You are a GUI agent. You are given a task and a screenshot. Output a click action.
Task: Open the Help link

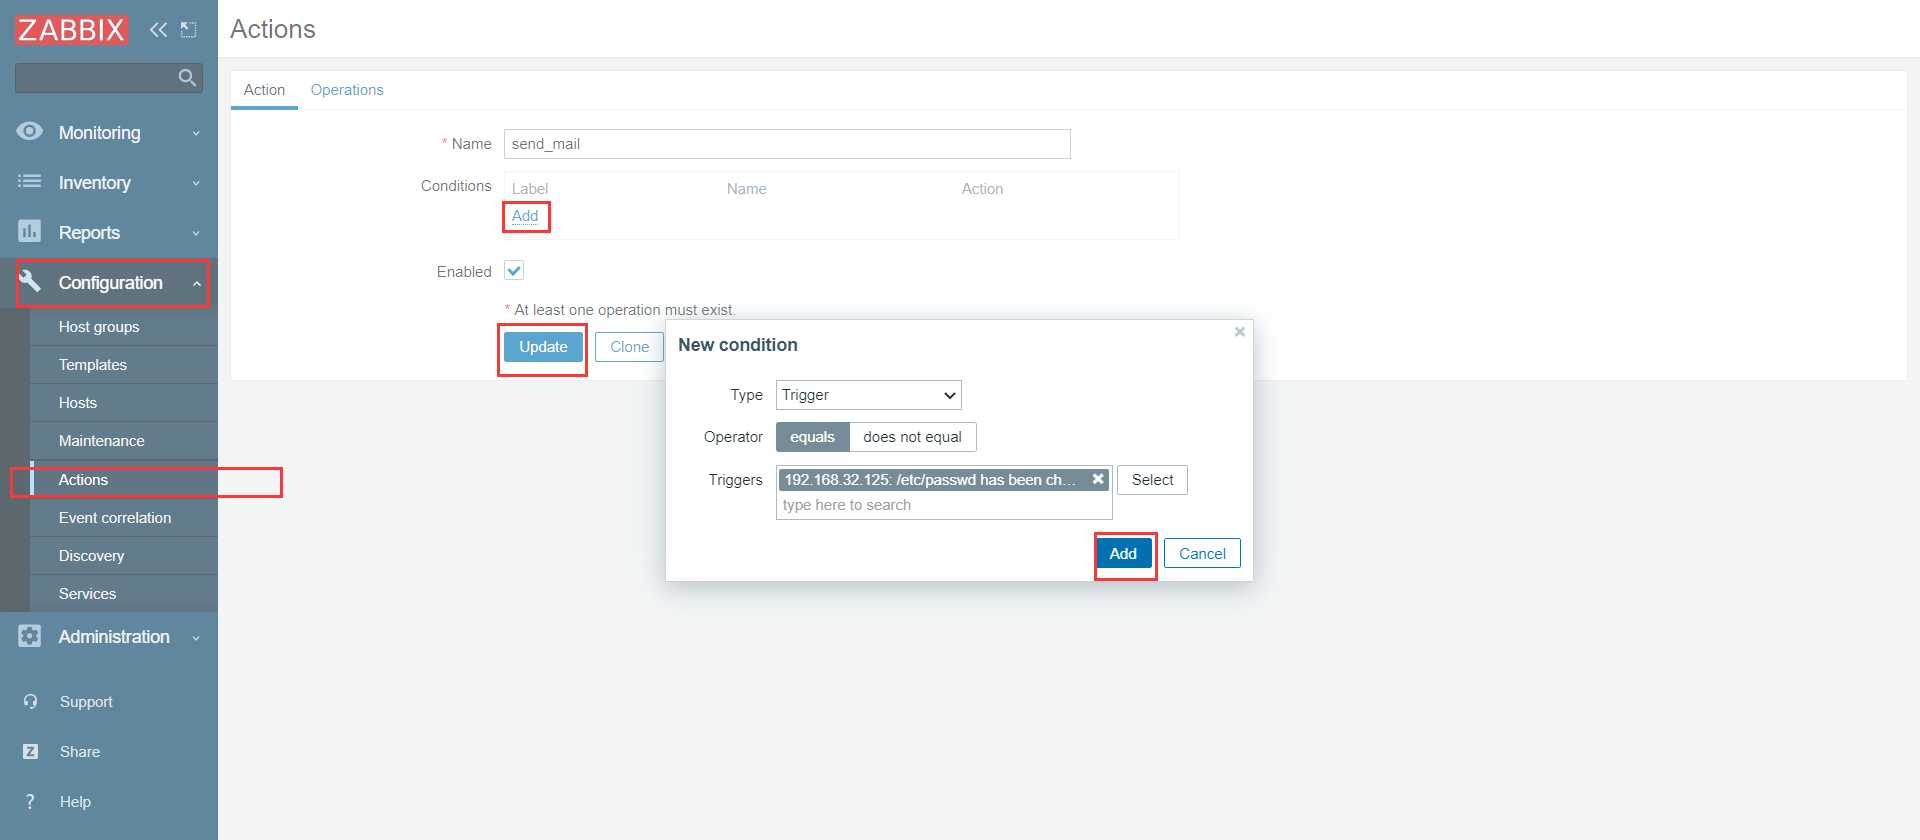75,802
